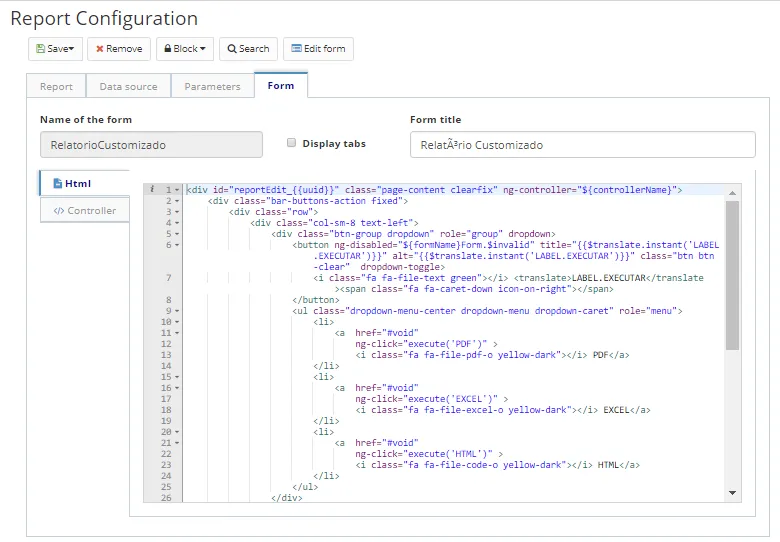Click the padlock Block icon
Image resolution: width=780 pixels, height=542 pixels.
[x=168, y=49]
